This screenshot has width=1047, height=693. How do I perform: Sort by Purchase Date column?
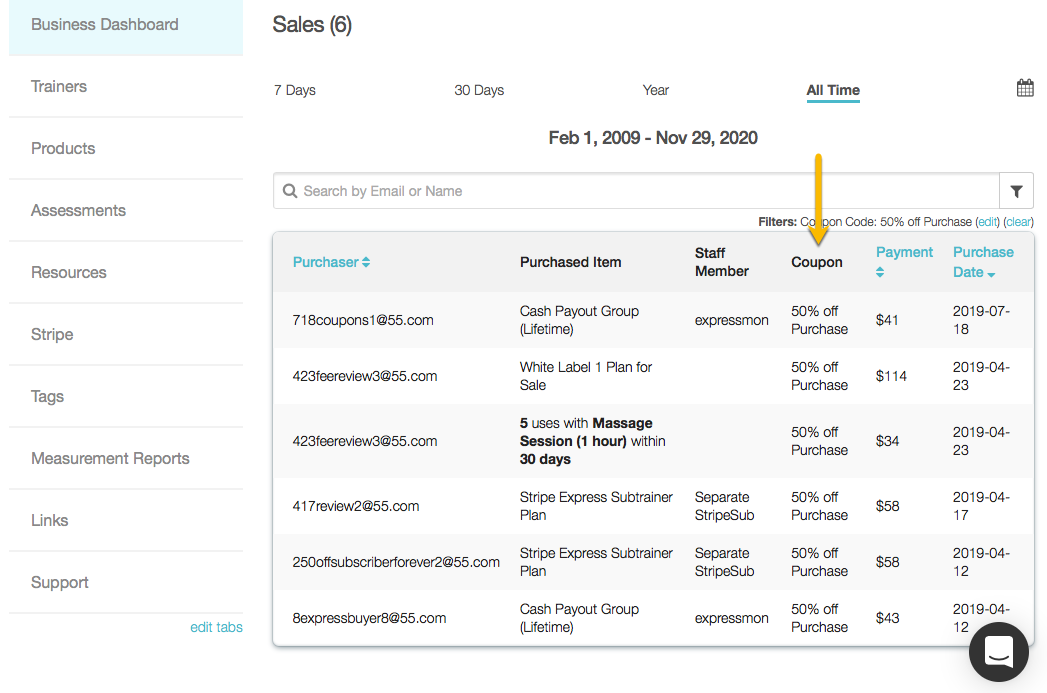tap(982, 262)
